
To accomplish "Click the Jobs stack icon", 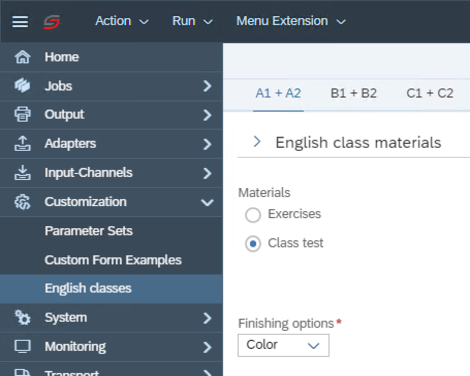I will coord(22,86).
